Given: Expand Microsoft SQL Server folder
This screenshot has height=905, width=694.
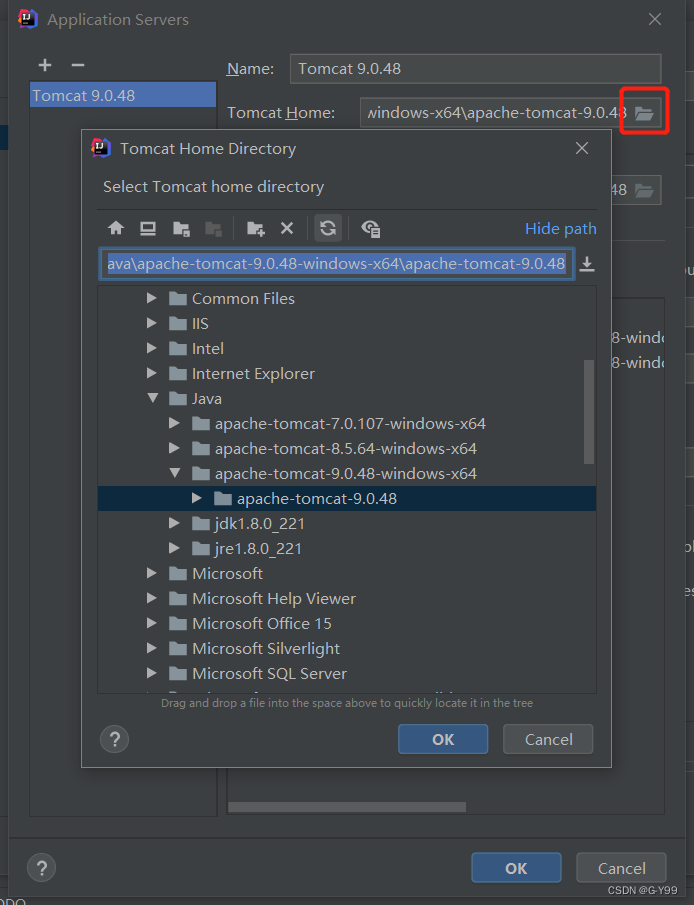Looking at the screenshot, I should pyautogui.click(x=151, y=673).
